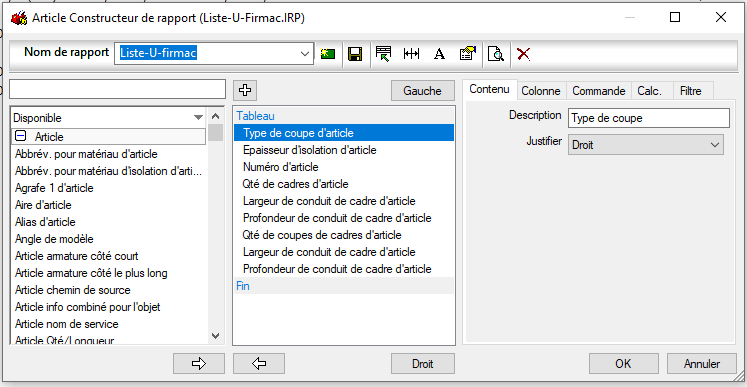Delete the report using red X icon
Image resolution: width=747 pixels, height=387 pixels.
tap(524, 54)
